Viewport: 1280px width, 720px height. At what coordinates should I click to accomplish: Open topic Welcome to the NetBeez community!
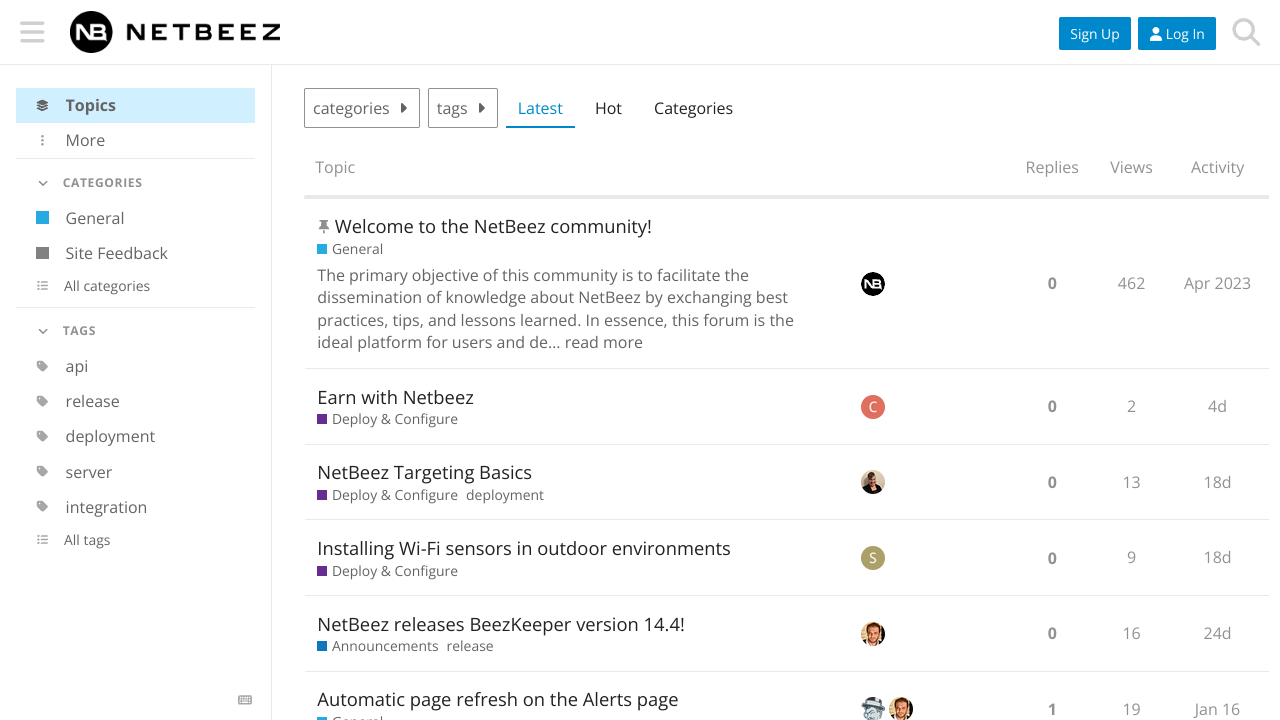pyautogui.click(x=493, y=227)
